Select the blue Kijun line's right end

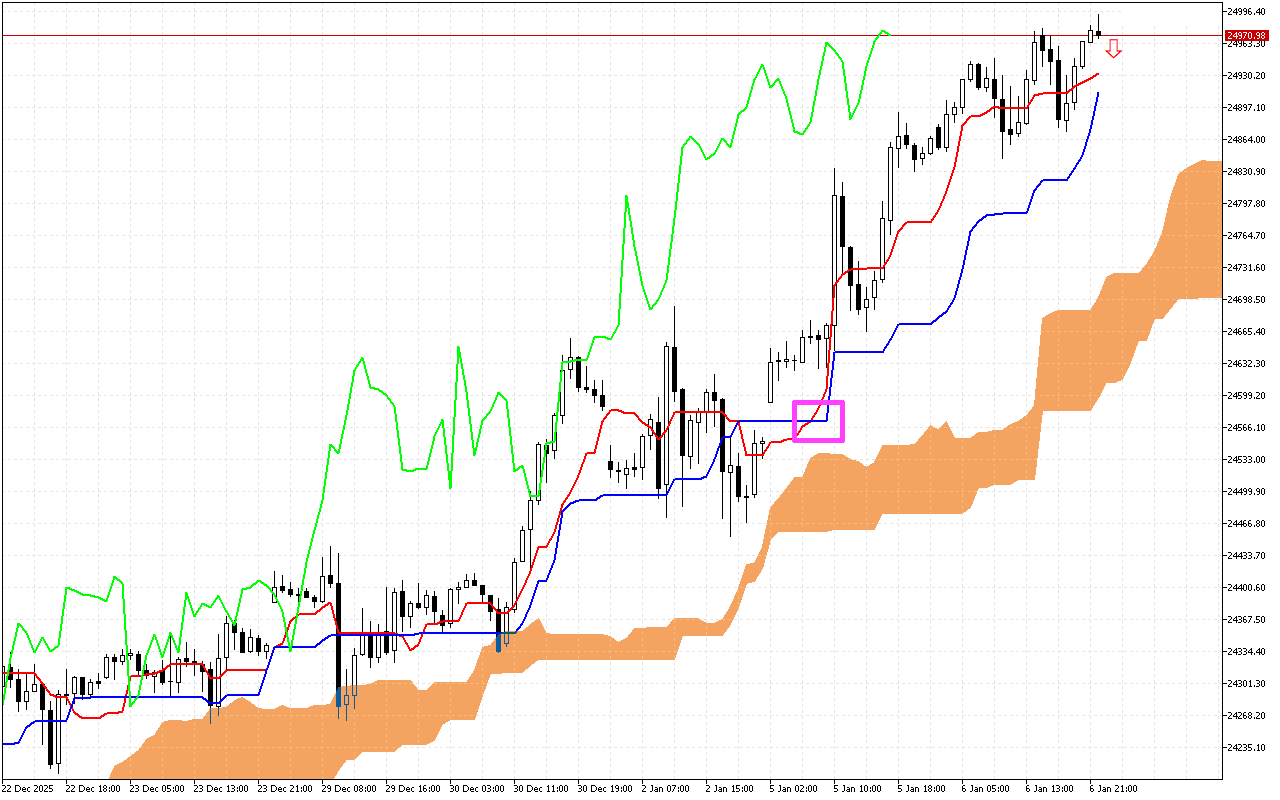(x=1099, y=93)
